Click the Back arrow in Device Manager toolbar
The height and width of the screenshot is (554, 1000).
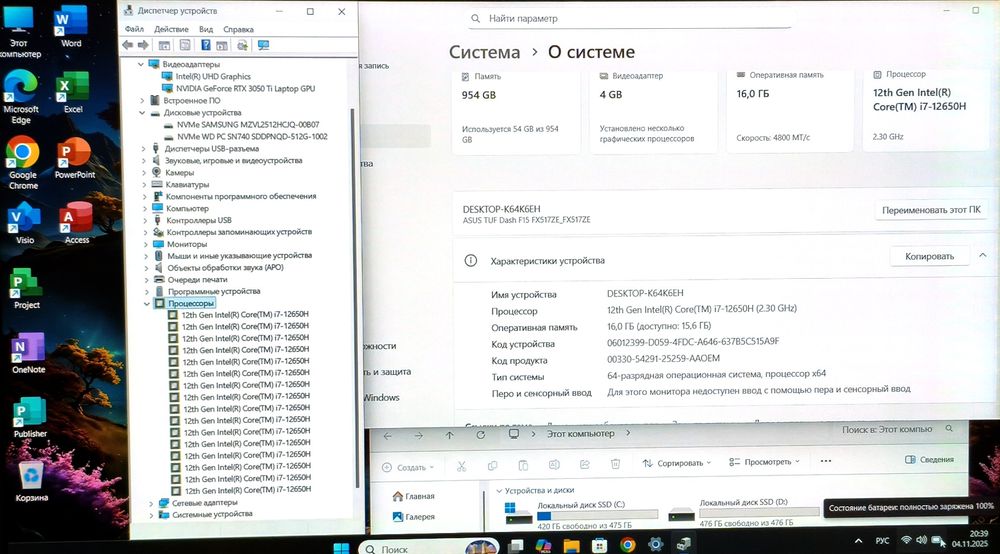(128, 45)
